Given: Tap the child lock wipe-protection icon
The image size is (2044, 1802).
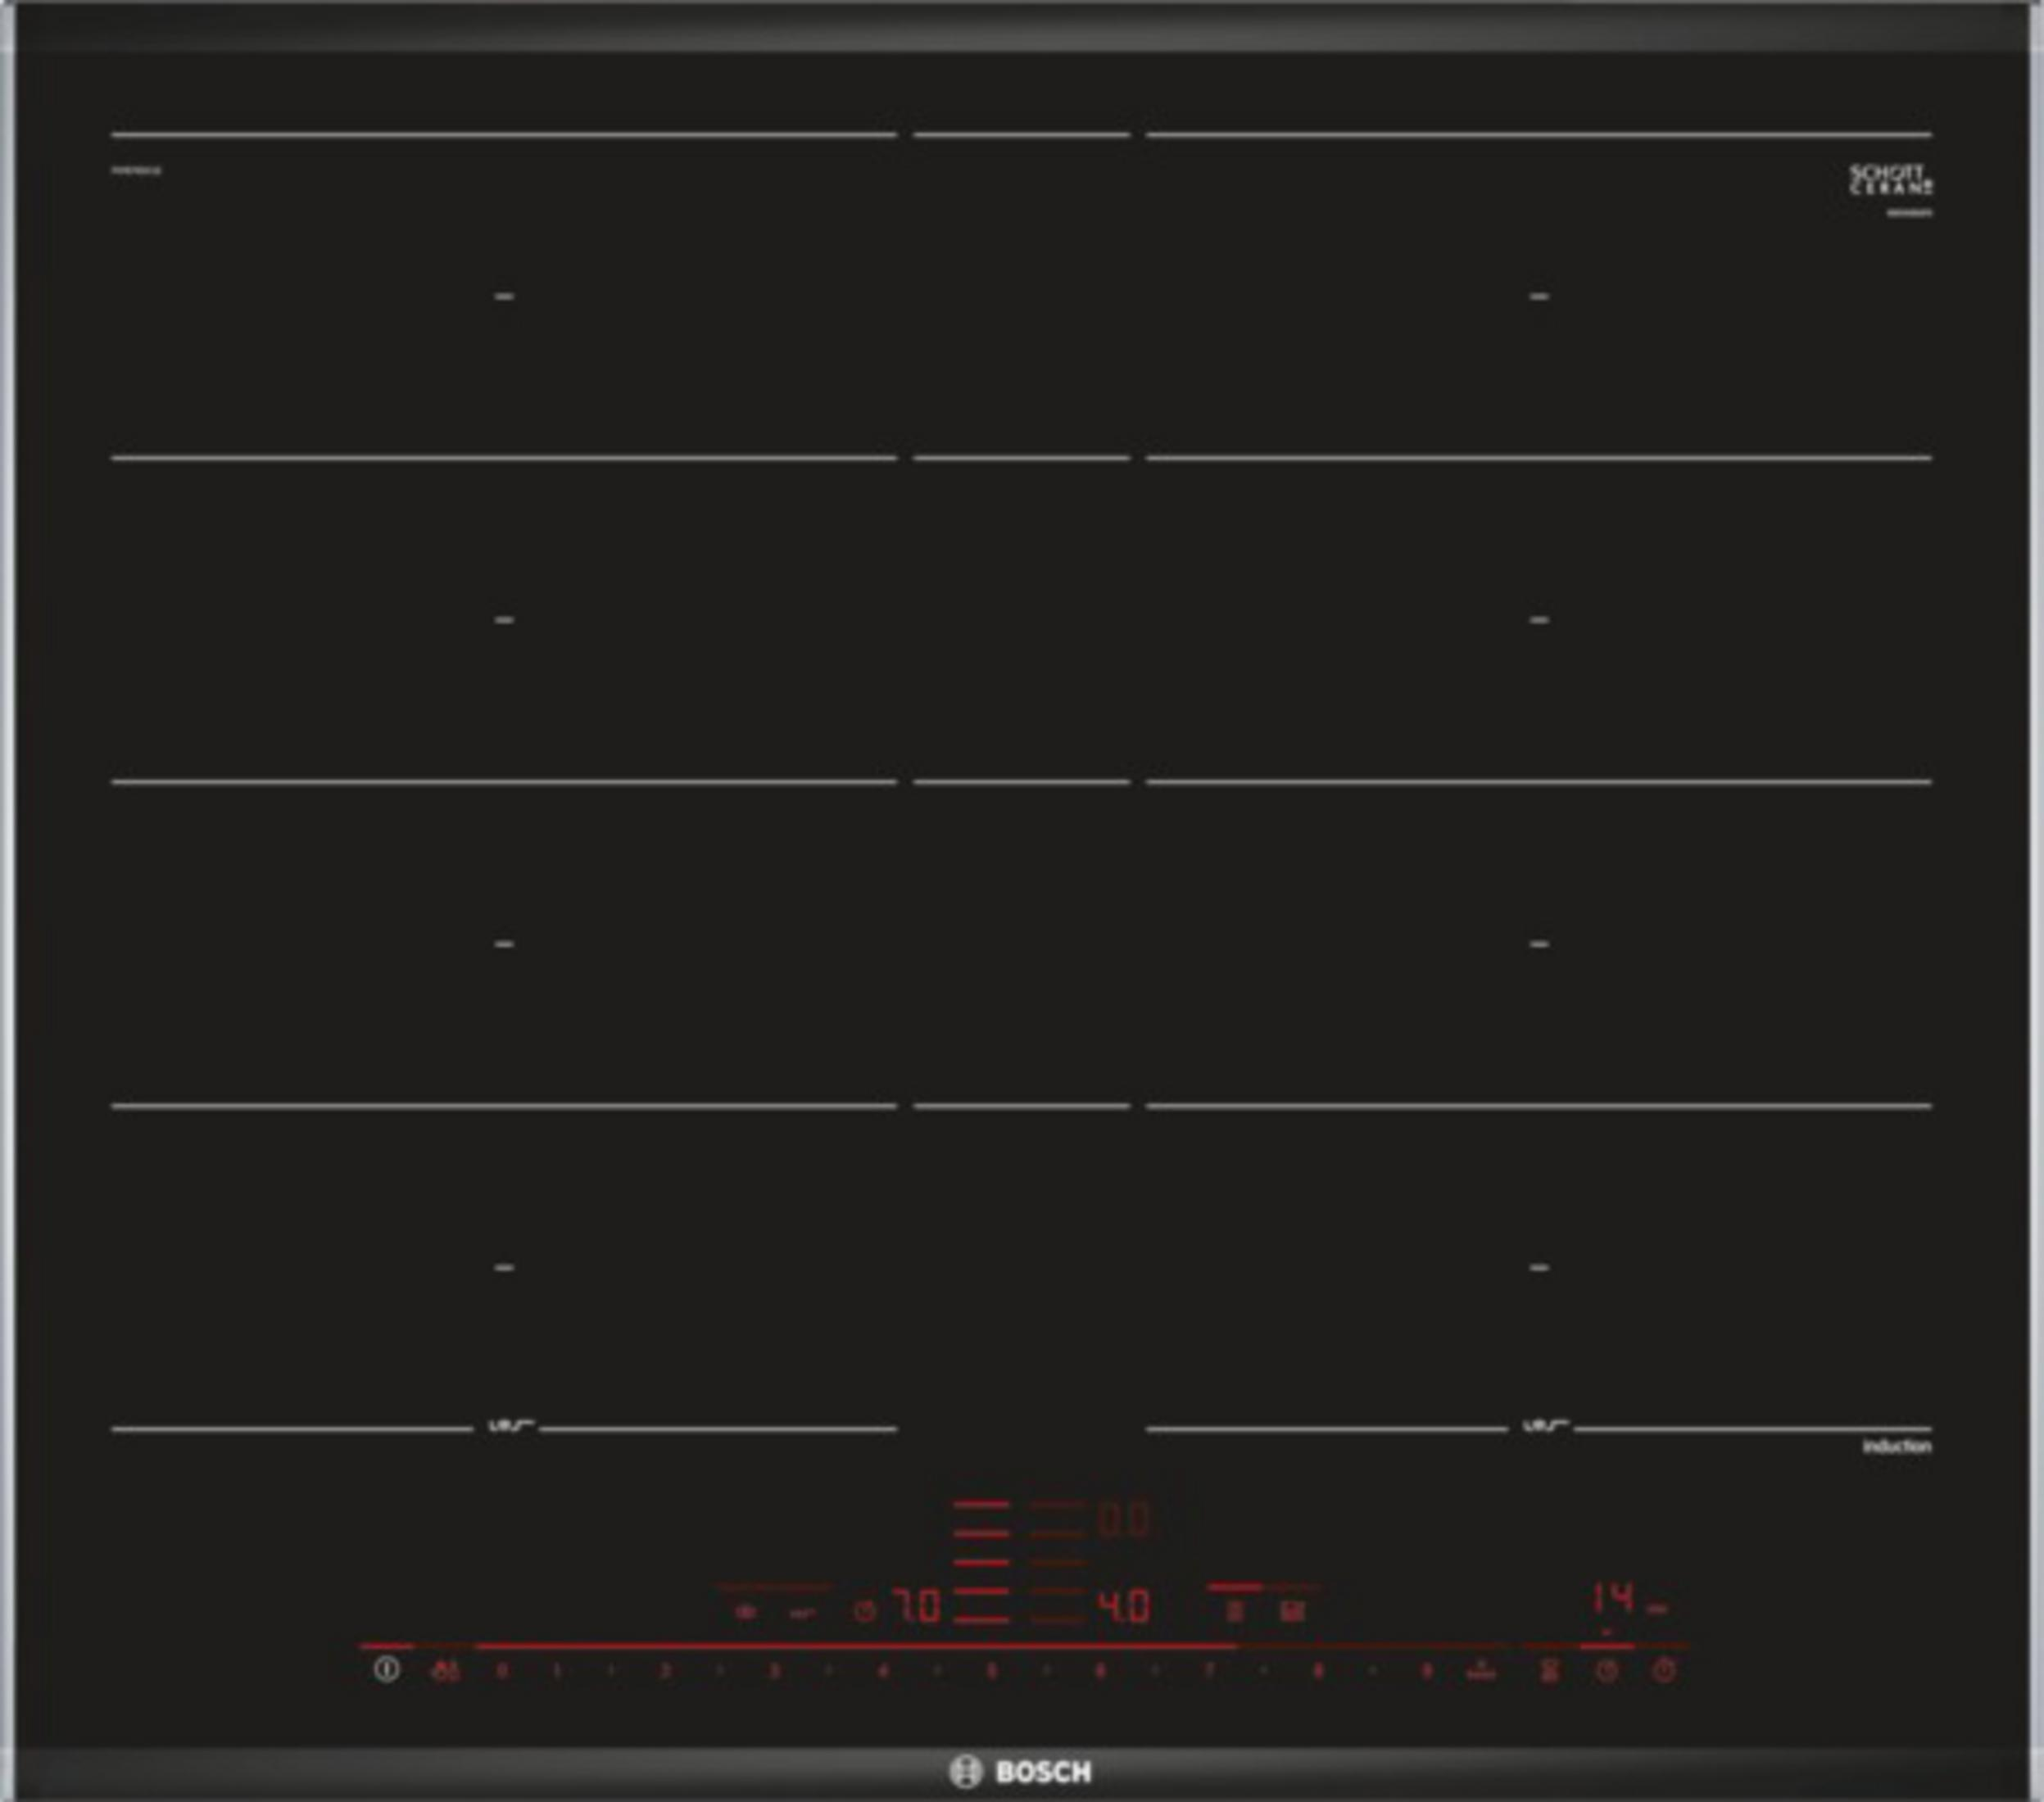Looking at the screenshot, I should pyautogui.click(x=446, y=1671).
